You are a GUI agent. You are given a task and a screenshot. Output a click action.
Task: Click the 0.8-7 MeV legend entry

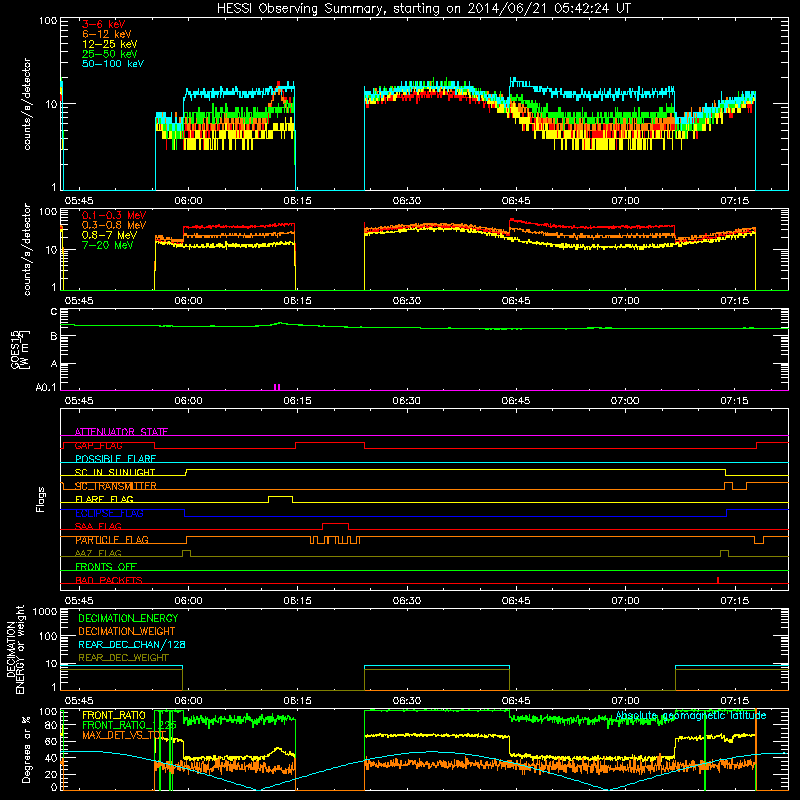point(109,235)
